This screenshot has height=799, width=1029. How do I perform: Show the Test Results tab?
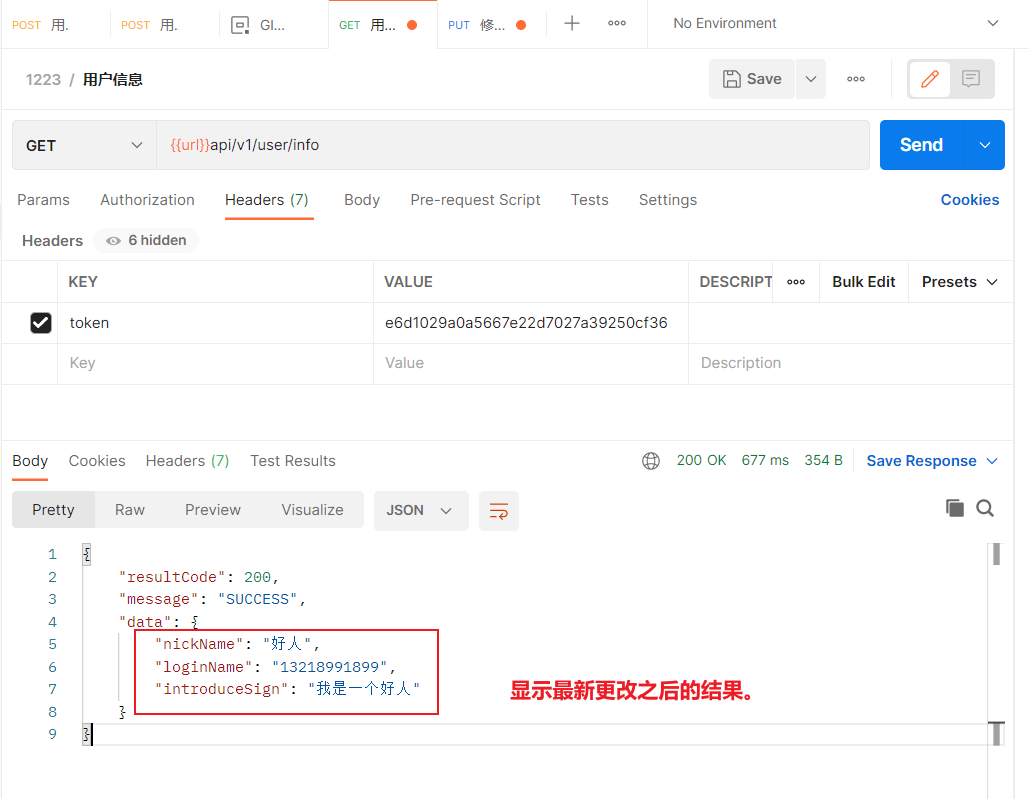[x=293, y=461]
